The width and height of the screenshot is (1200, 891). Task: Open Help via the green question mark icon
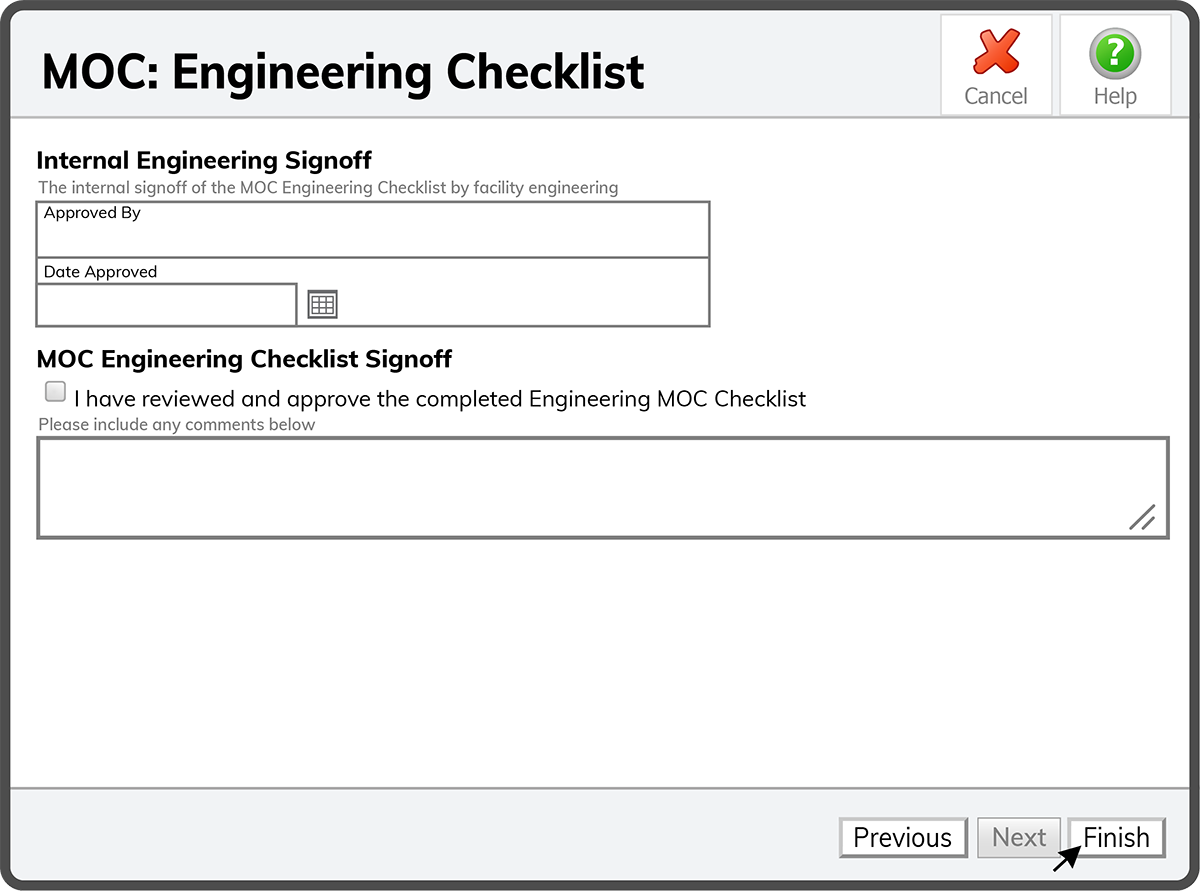(1115, 53)
